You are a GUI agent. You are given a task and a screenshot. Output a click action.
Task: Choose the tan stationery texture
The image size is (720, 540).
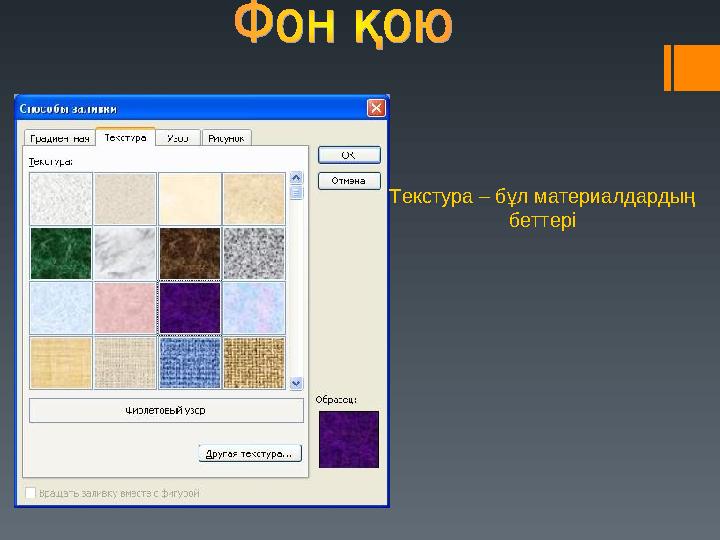[254, 199]
